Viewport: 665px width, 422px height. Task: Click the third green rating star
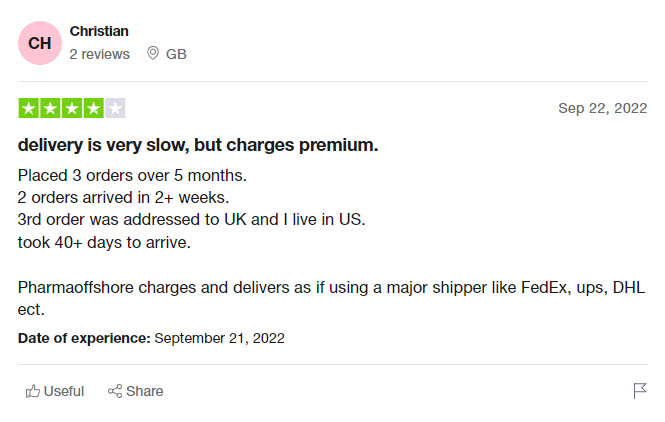72,108
